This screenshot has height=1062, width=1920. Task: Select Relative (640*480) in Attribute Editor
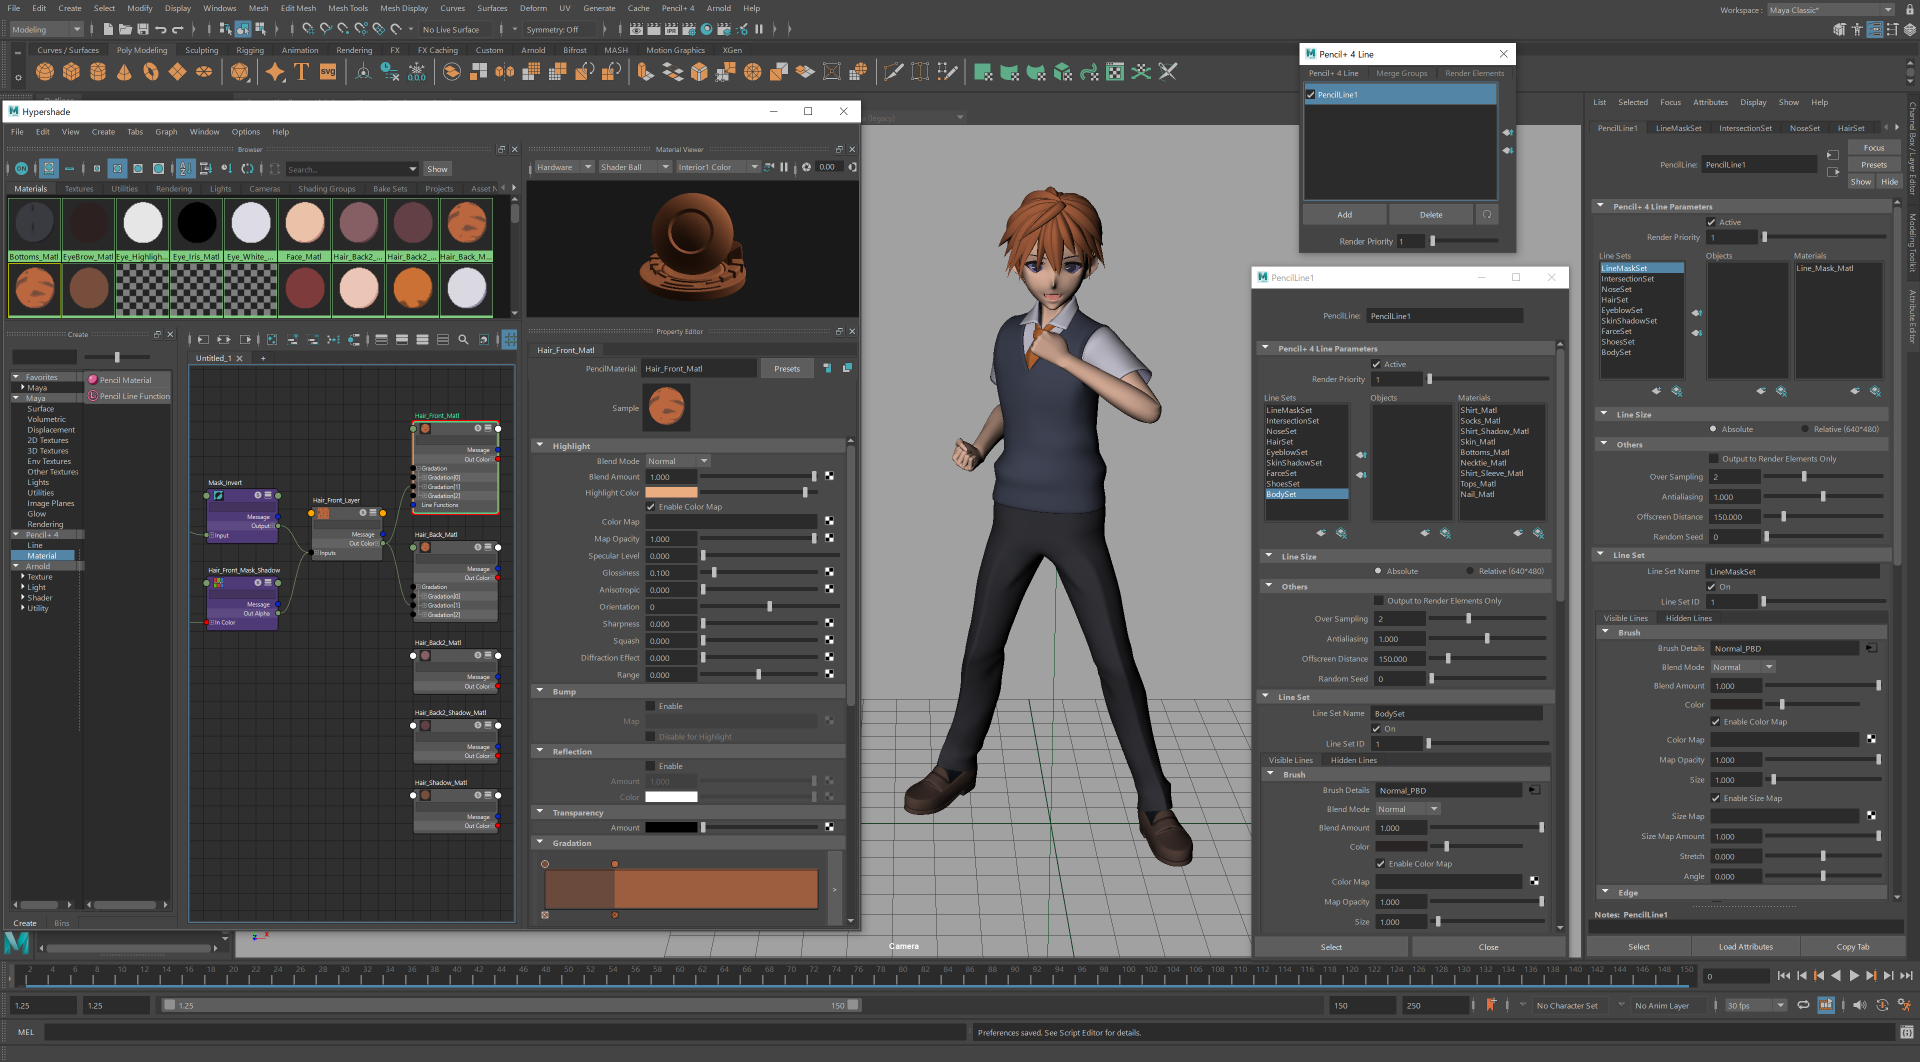(1806, 429)
